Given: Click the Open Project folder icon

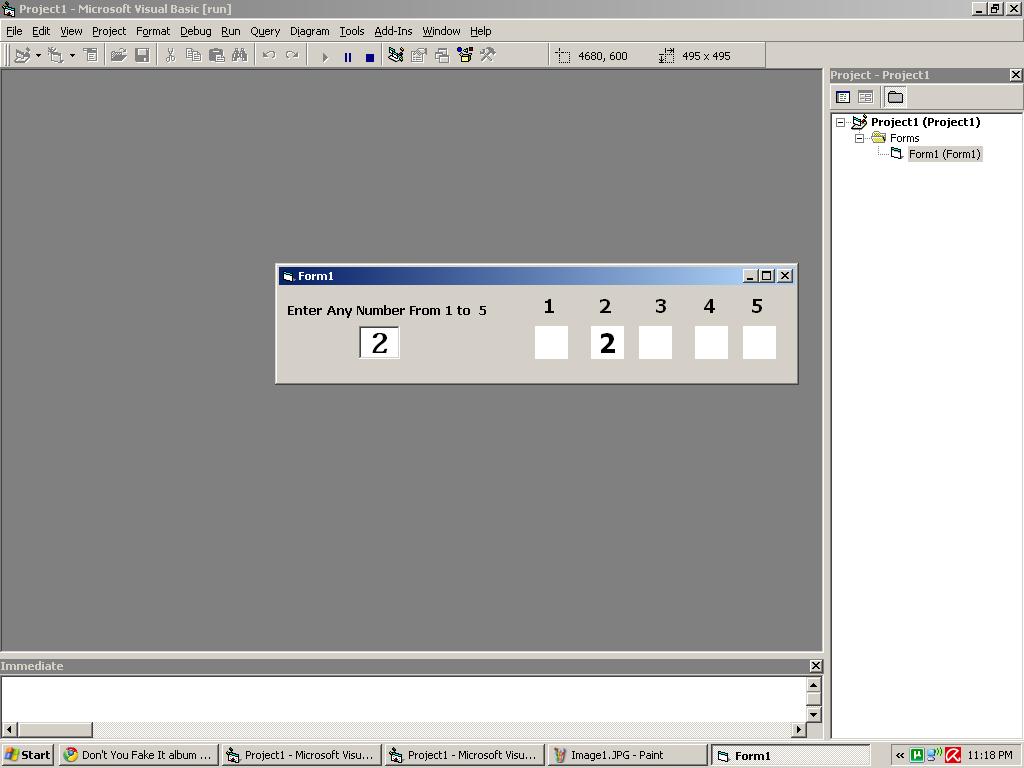Looking at the screenshot, I should pos(118,56).
